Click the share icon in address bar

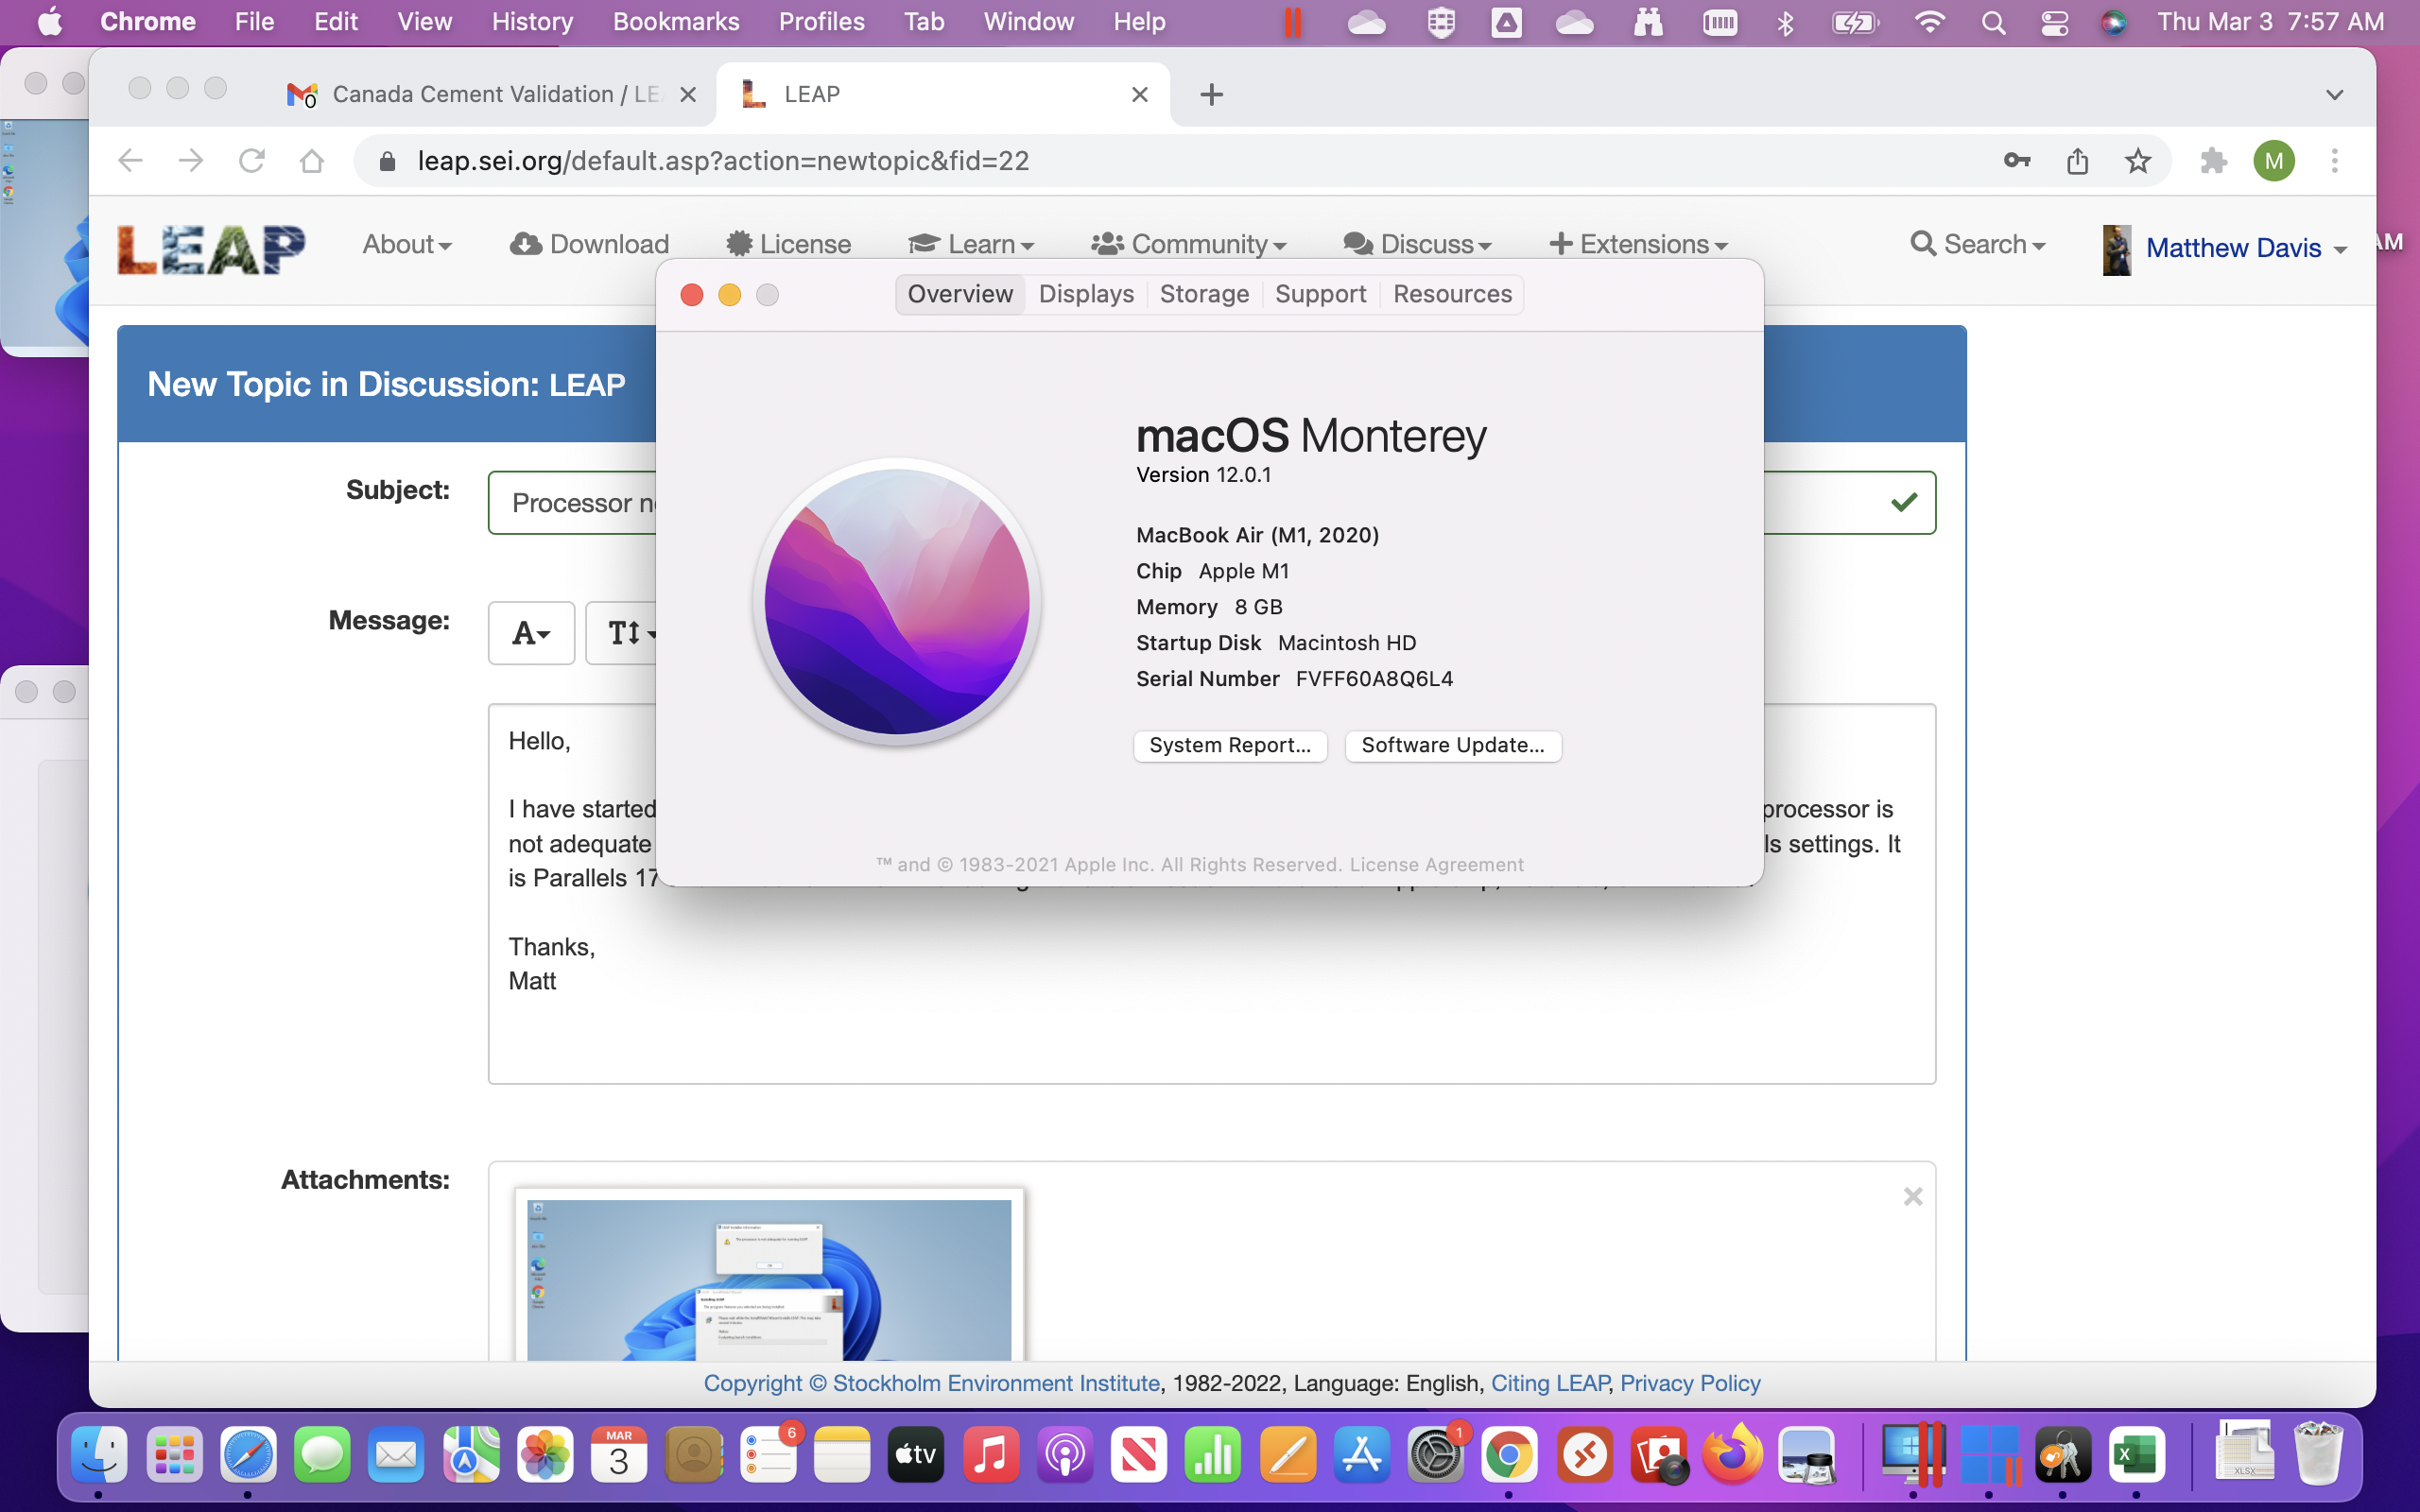click(2078, 161)
